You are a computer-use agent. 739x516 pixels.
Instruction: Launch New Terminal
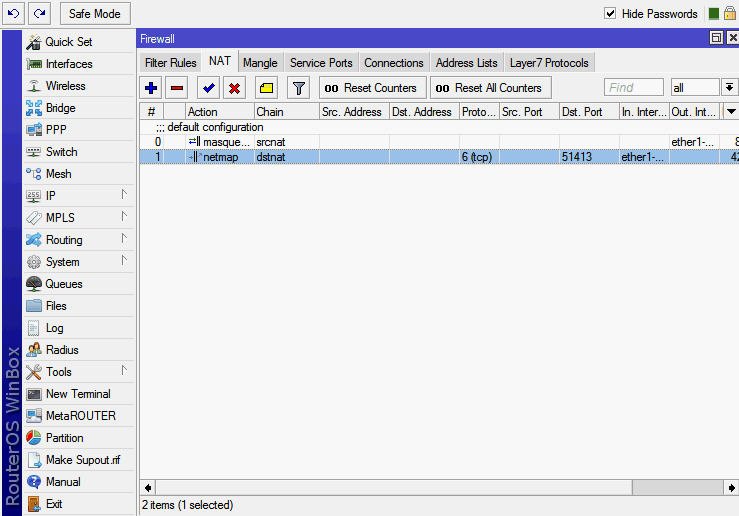[x=79, y=394]
